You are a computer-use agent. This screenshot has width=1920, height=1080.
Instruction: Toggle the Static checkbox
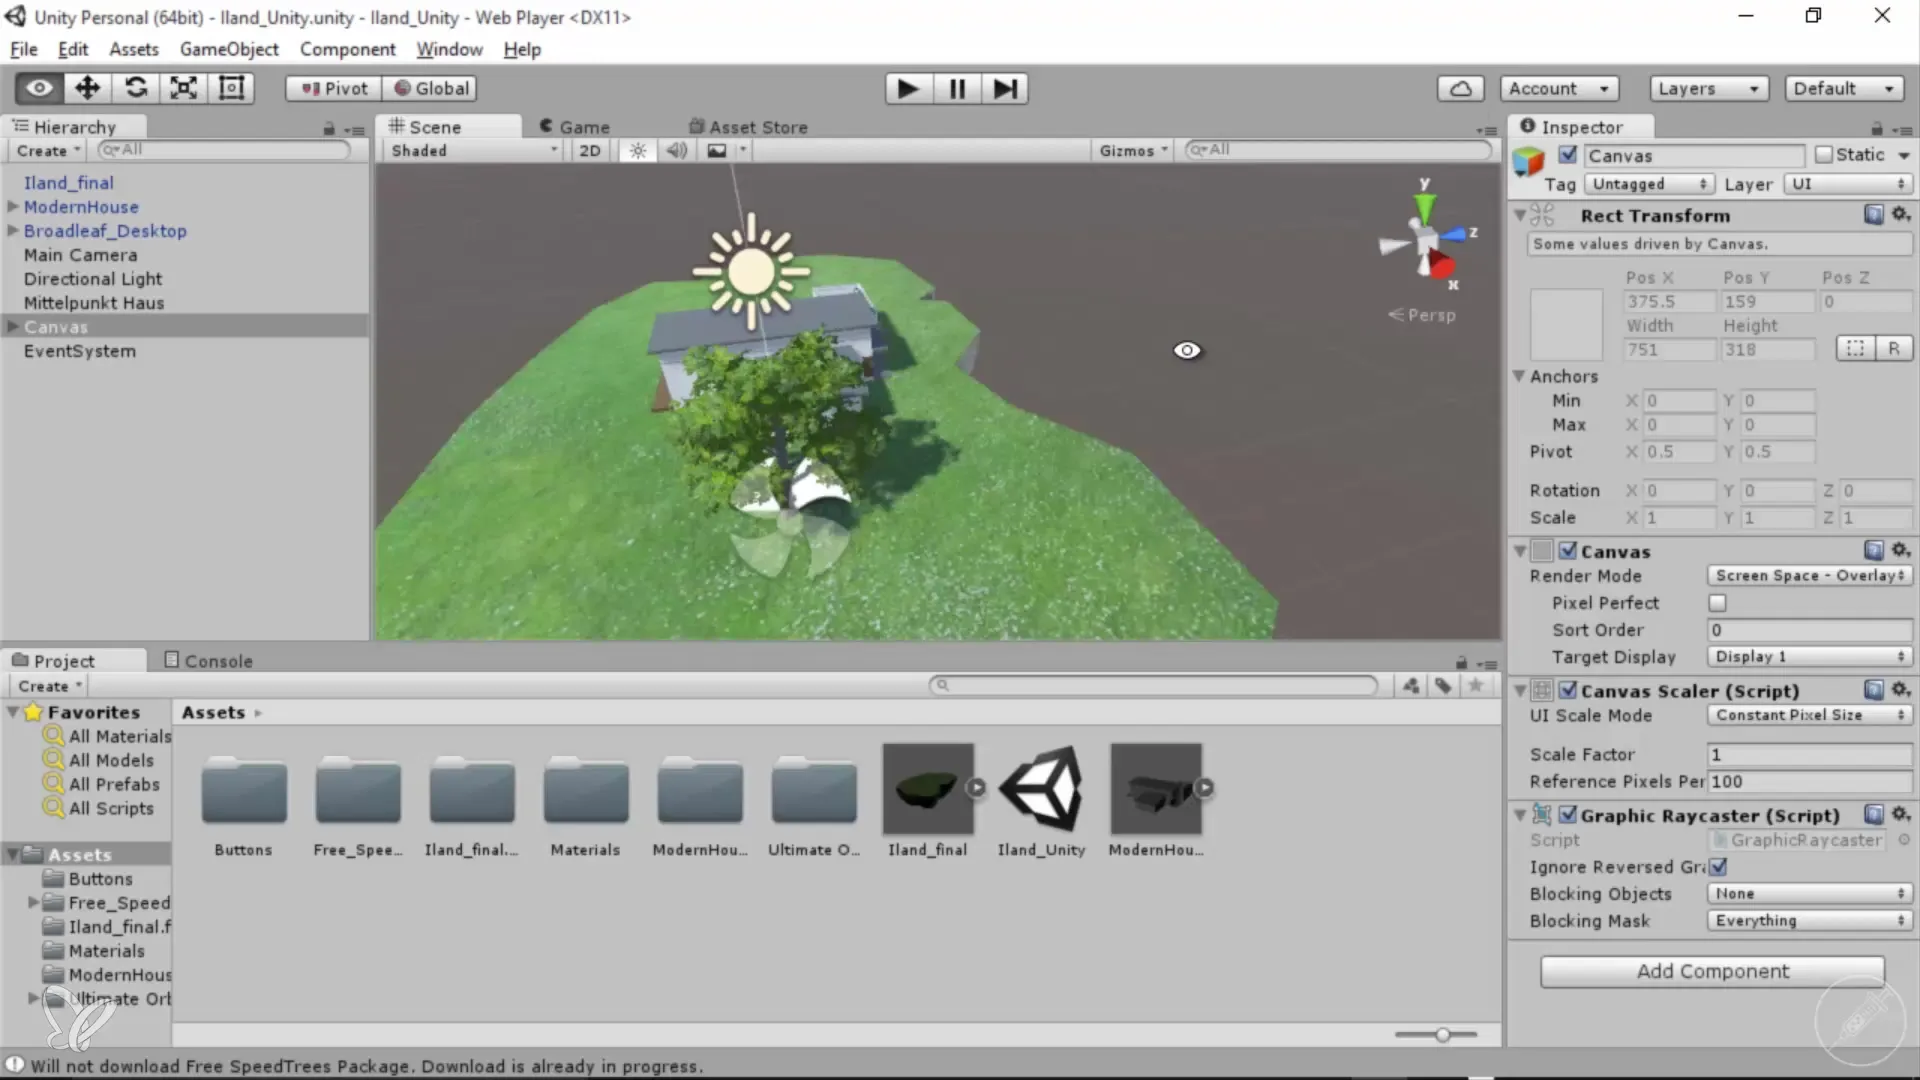point(1824,155)
